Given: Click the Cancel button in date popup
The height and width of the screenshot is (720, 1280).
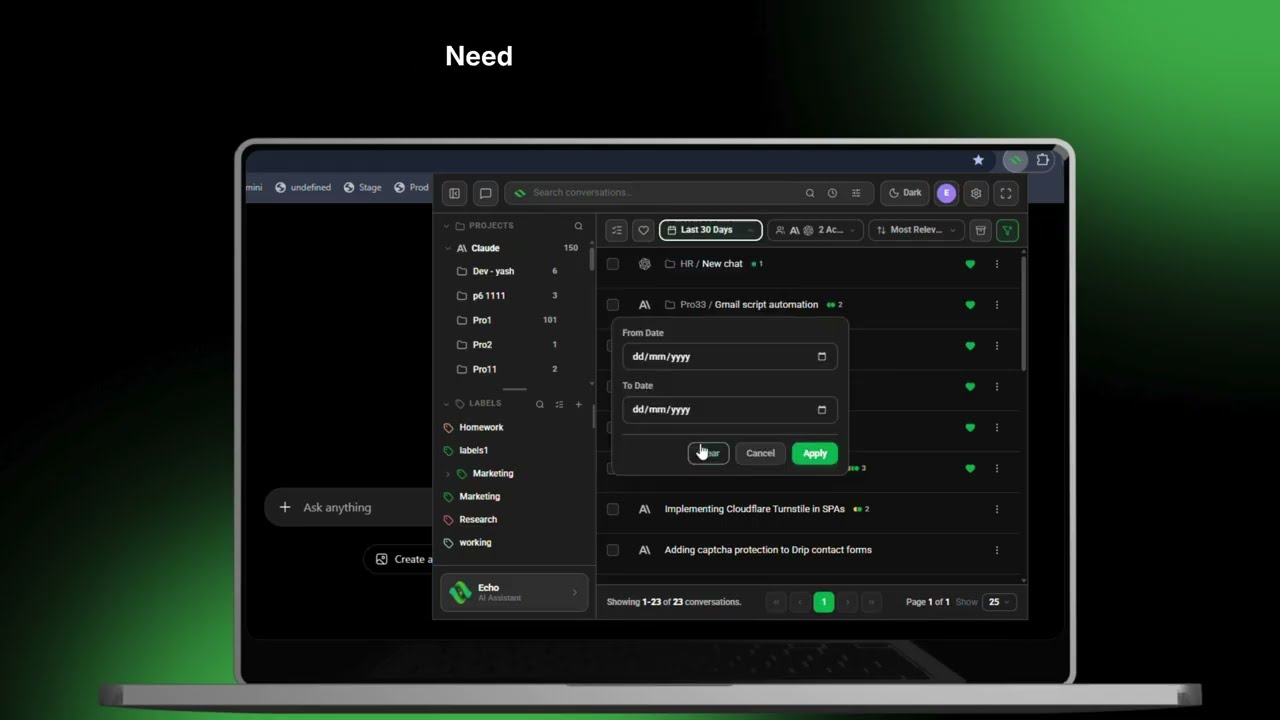Looking at the screenshot, I should click(760, 453).
